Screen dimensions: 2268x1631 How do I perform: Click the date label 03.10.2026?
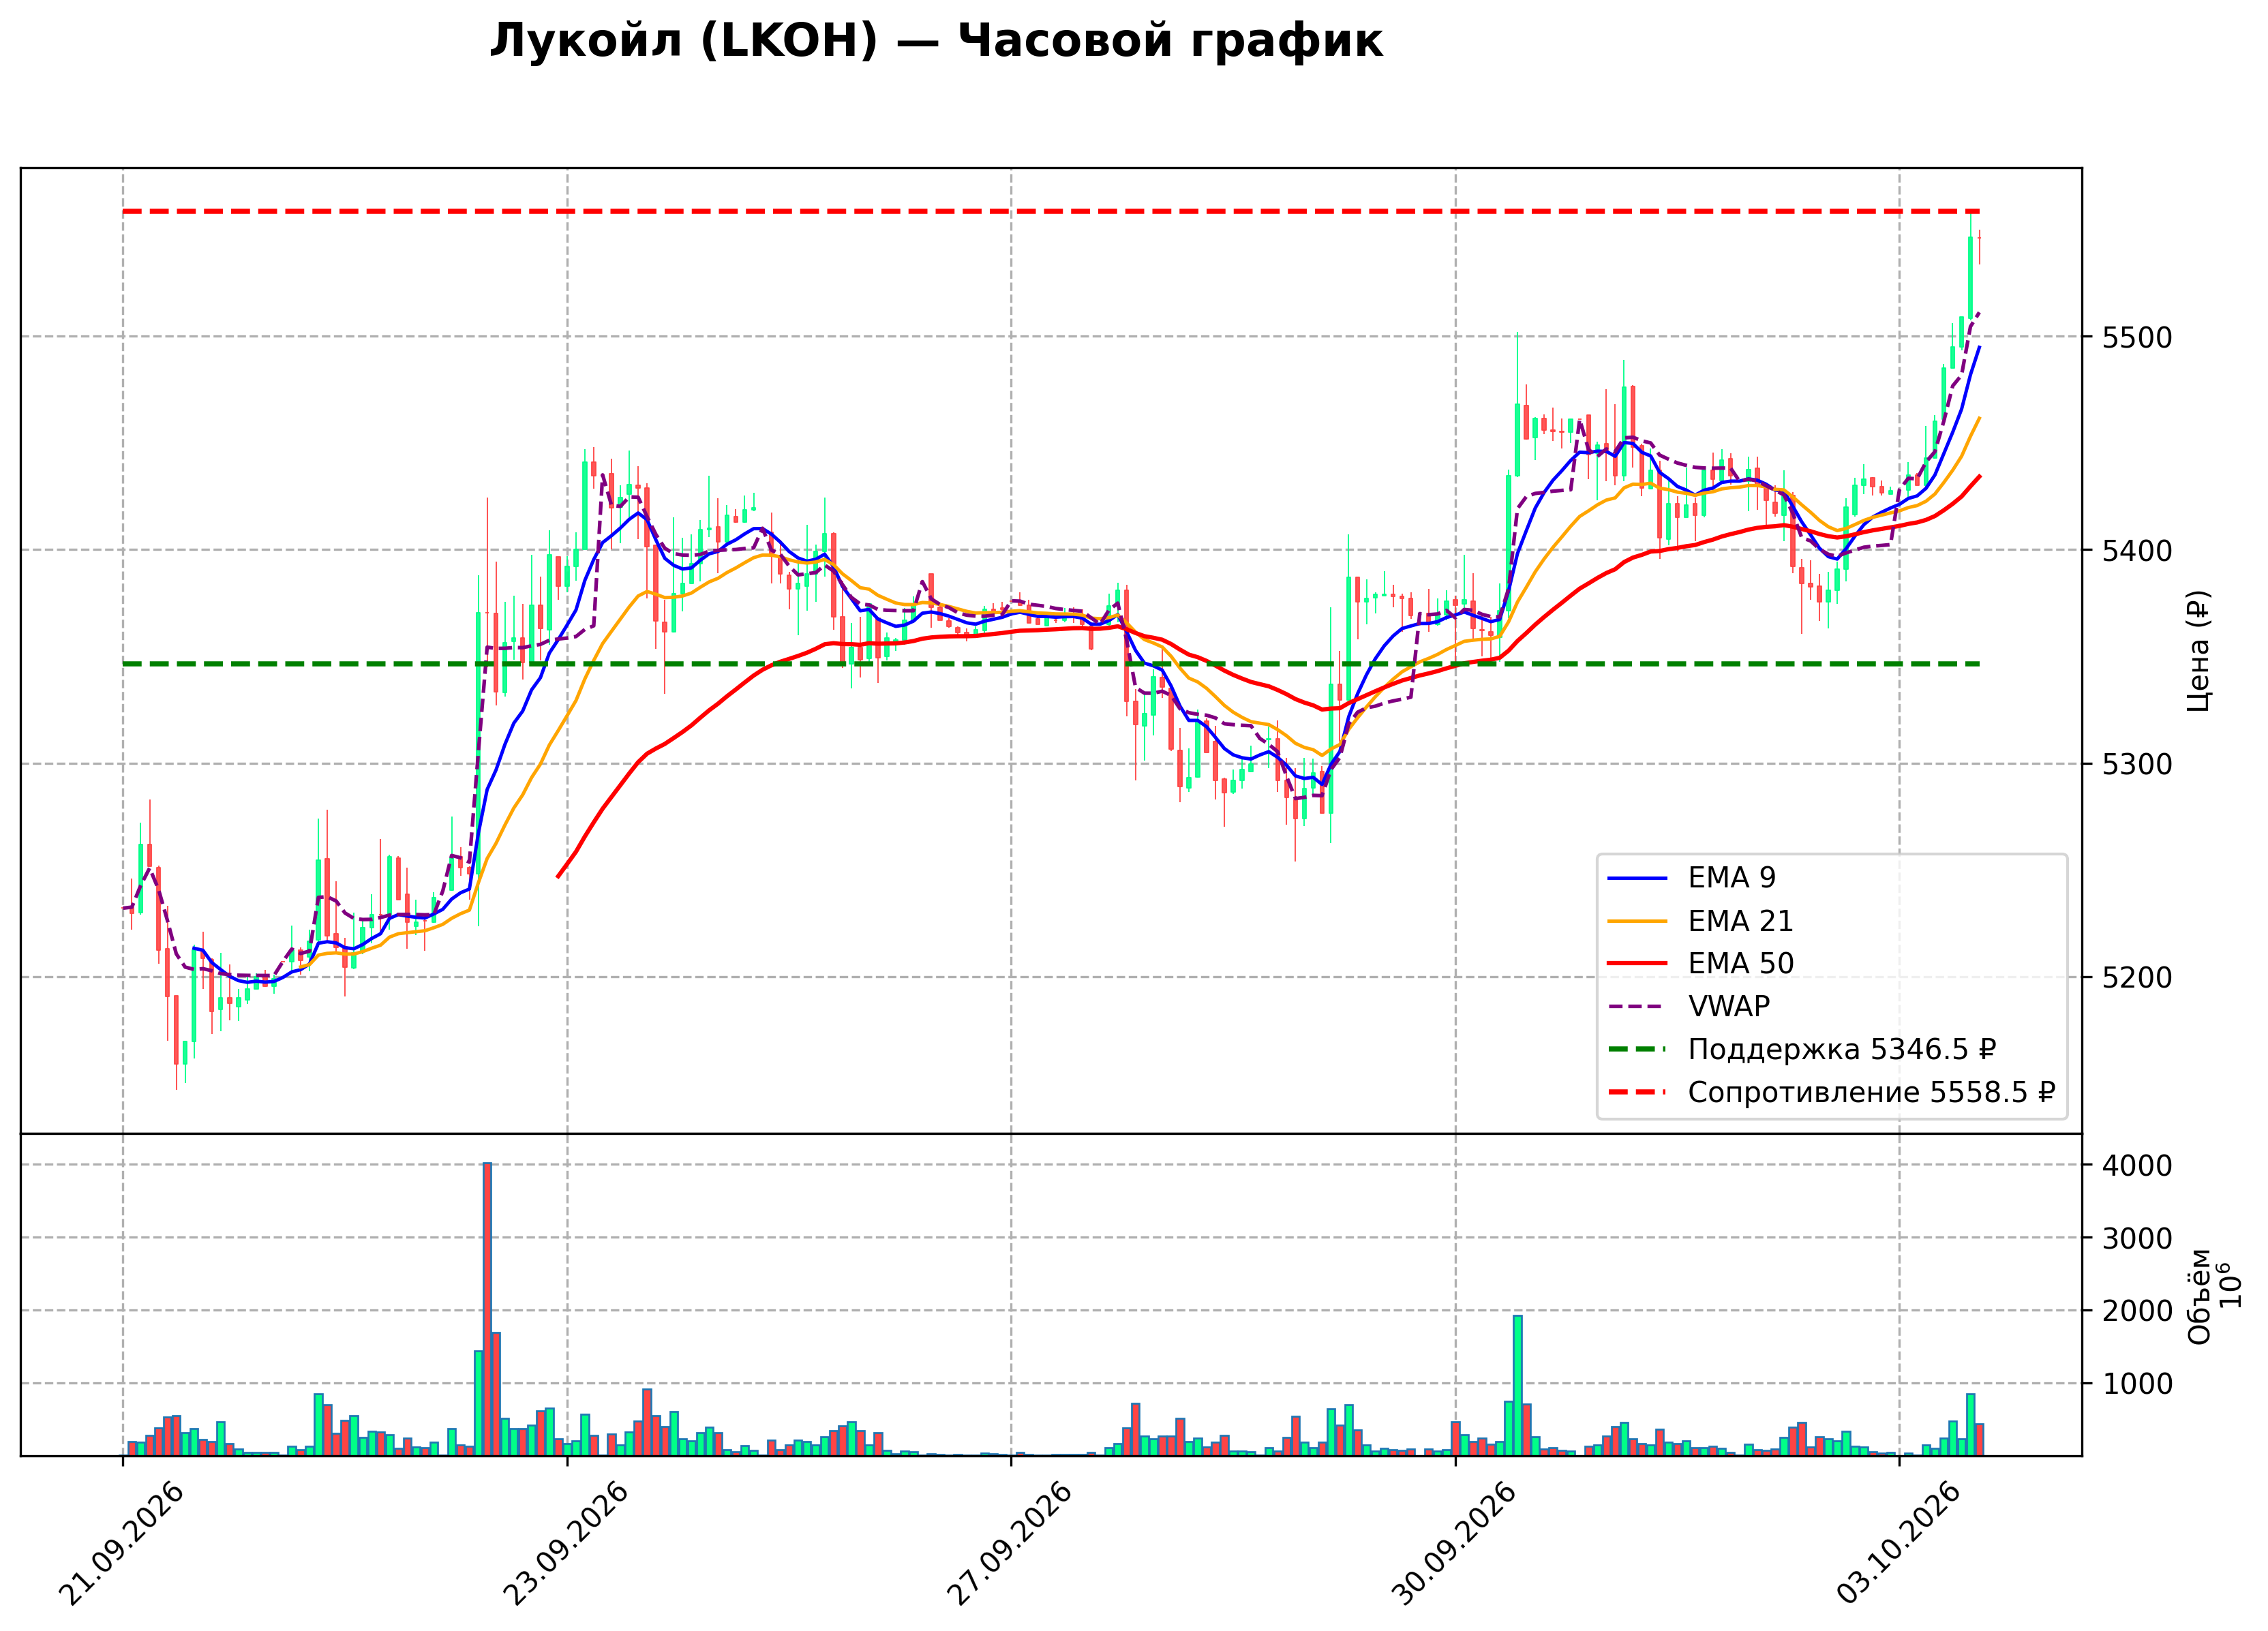(1898, 1544)
